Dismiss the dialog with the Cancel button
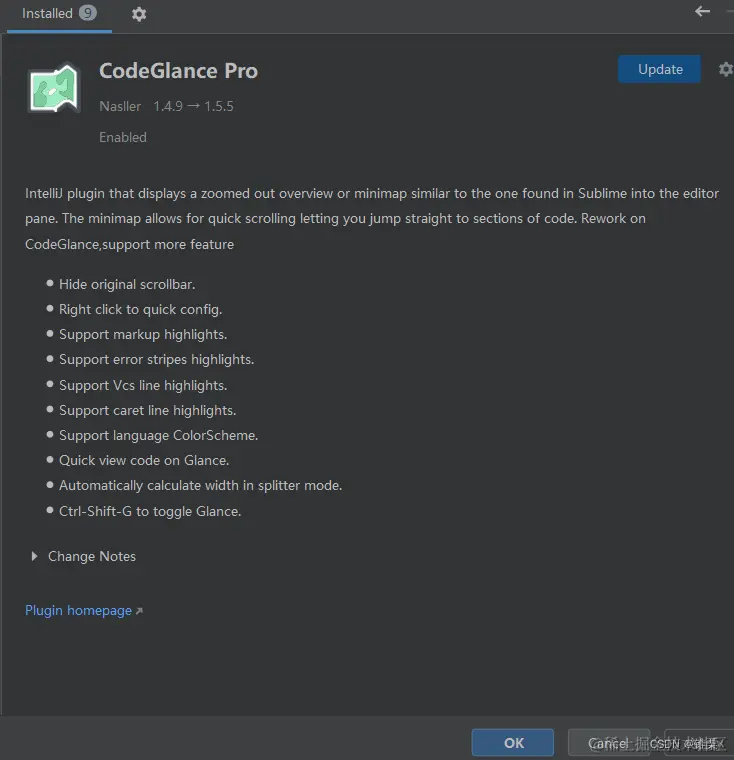Screen dimensions: 734x760 pyautogui.click(x=609, y=743)
